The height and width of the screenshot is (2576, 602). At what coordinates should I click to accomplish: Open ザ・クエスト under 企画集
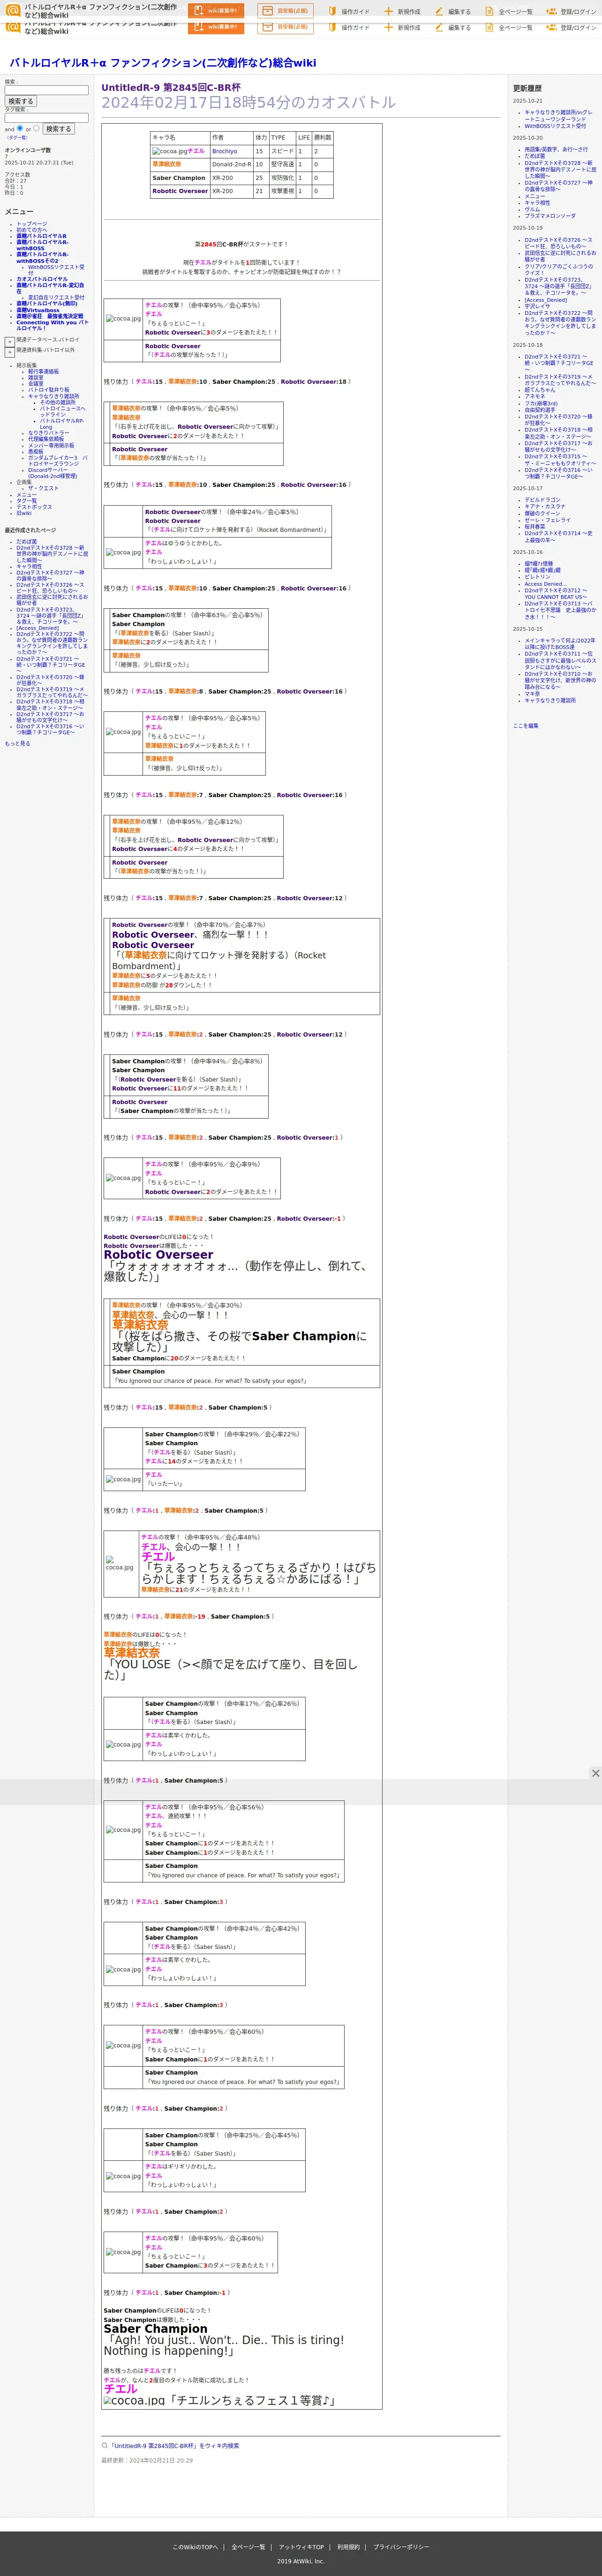click(x=43, y=488)
